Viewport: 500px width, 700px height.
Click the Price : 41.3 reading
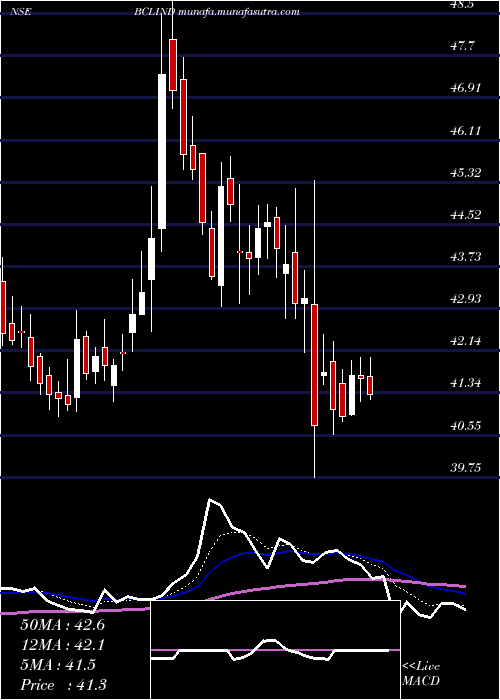click(63, 685)
